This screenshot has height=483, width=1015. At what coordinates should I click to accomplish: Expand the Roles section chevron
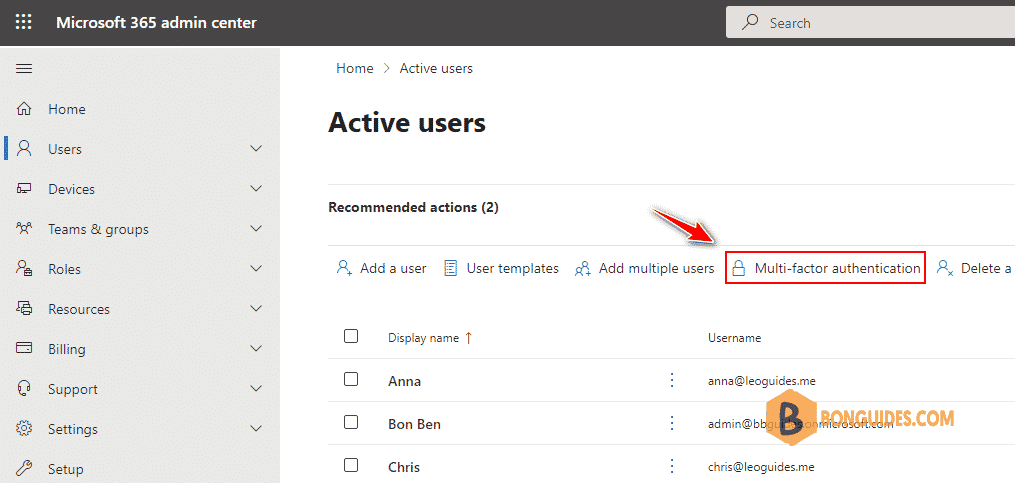pyautogui.click(x=256, y=269)
